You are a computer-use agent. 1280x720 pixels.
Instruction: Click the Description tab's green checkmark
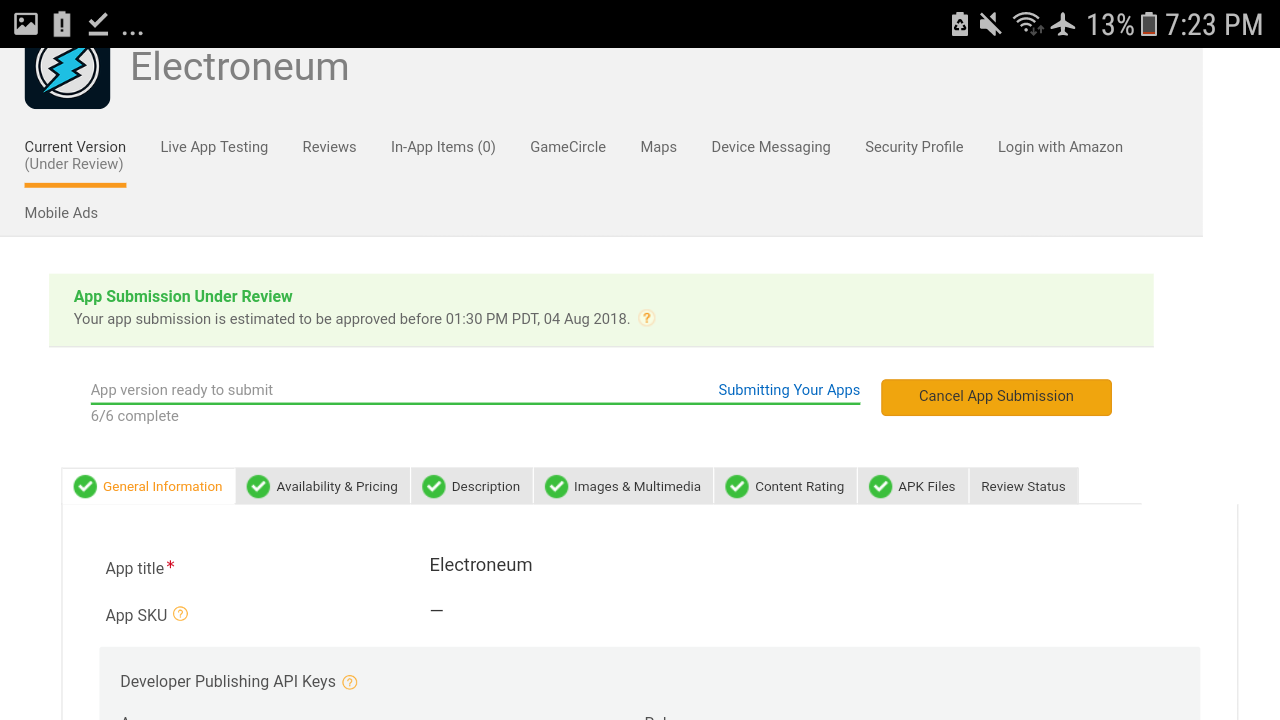click(x=433, y=487)
